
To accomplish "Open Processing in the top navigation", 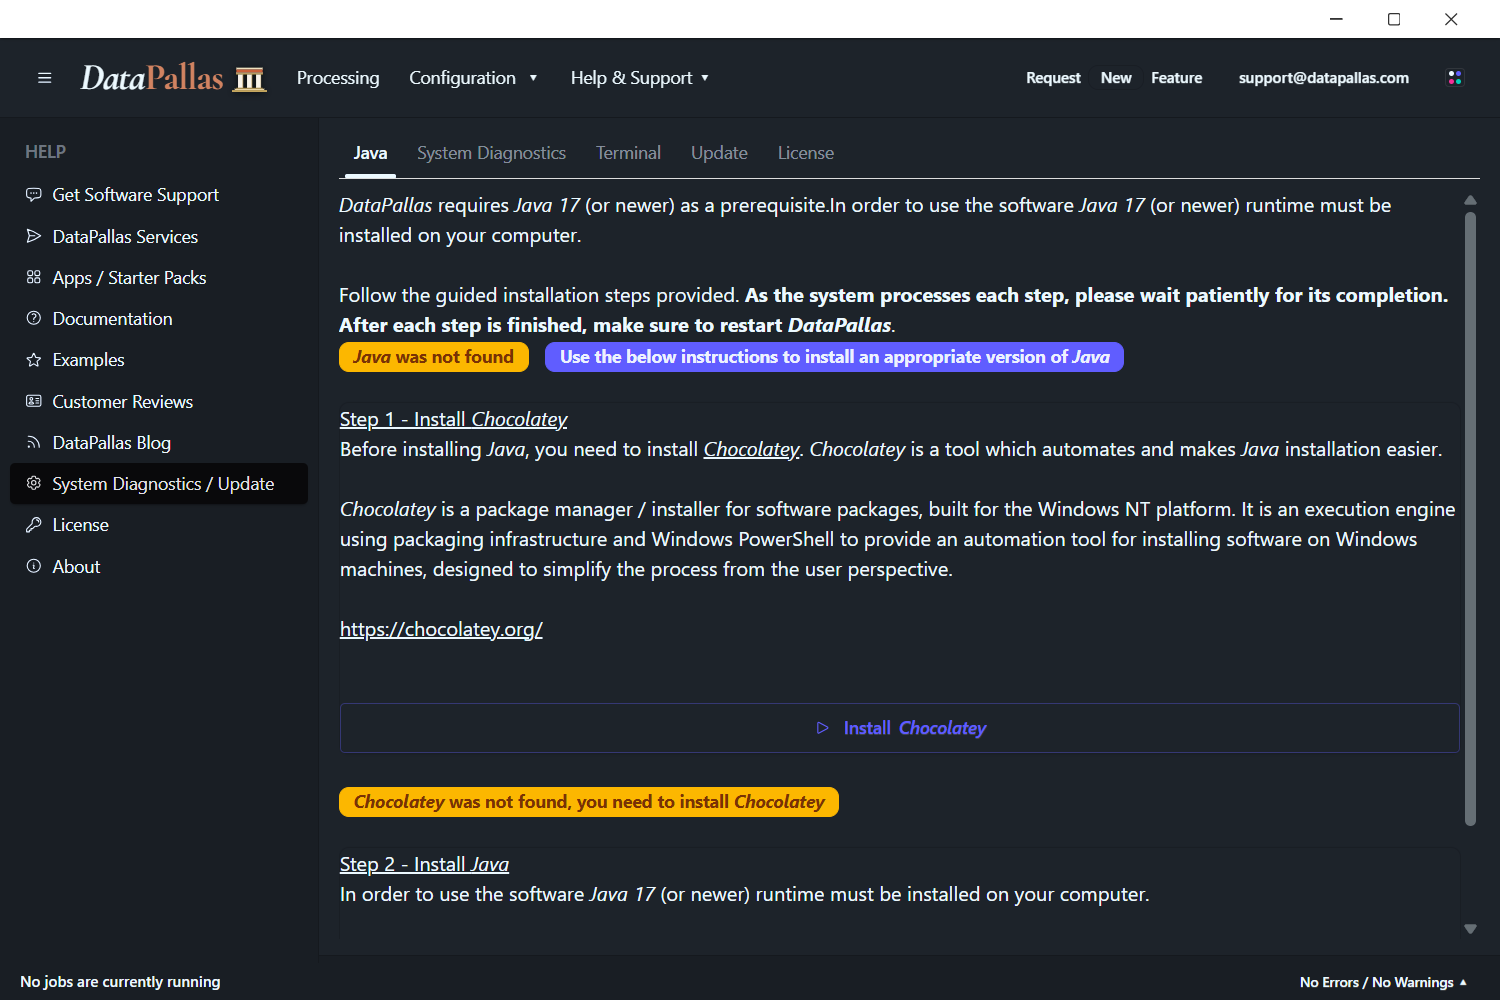I will [338, 78].
